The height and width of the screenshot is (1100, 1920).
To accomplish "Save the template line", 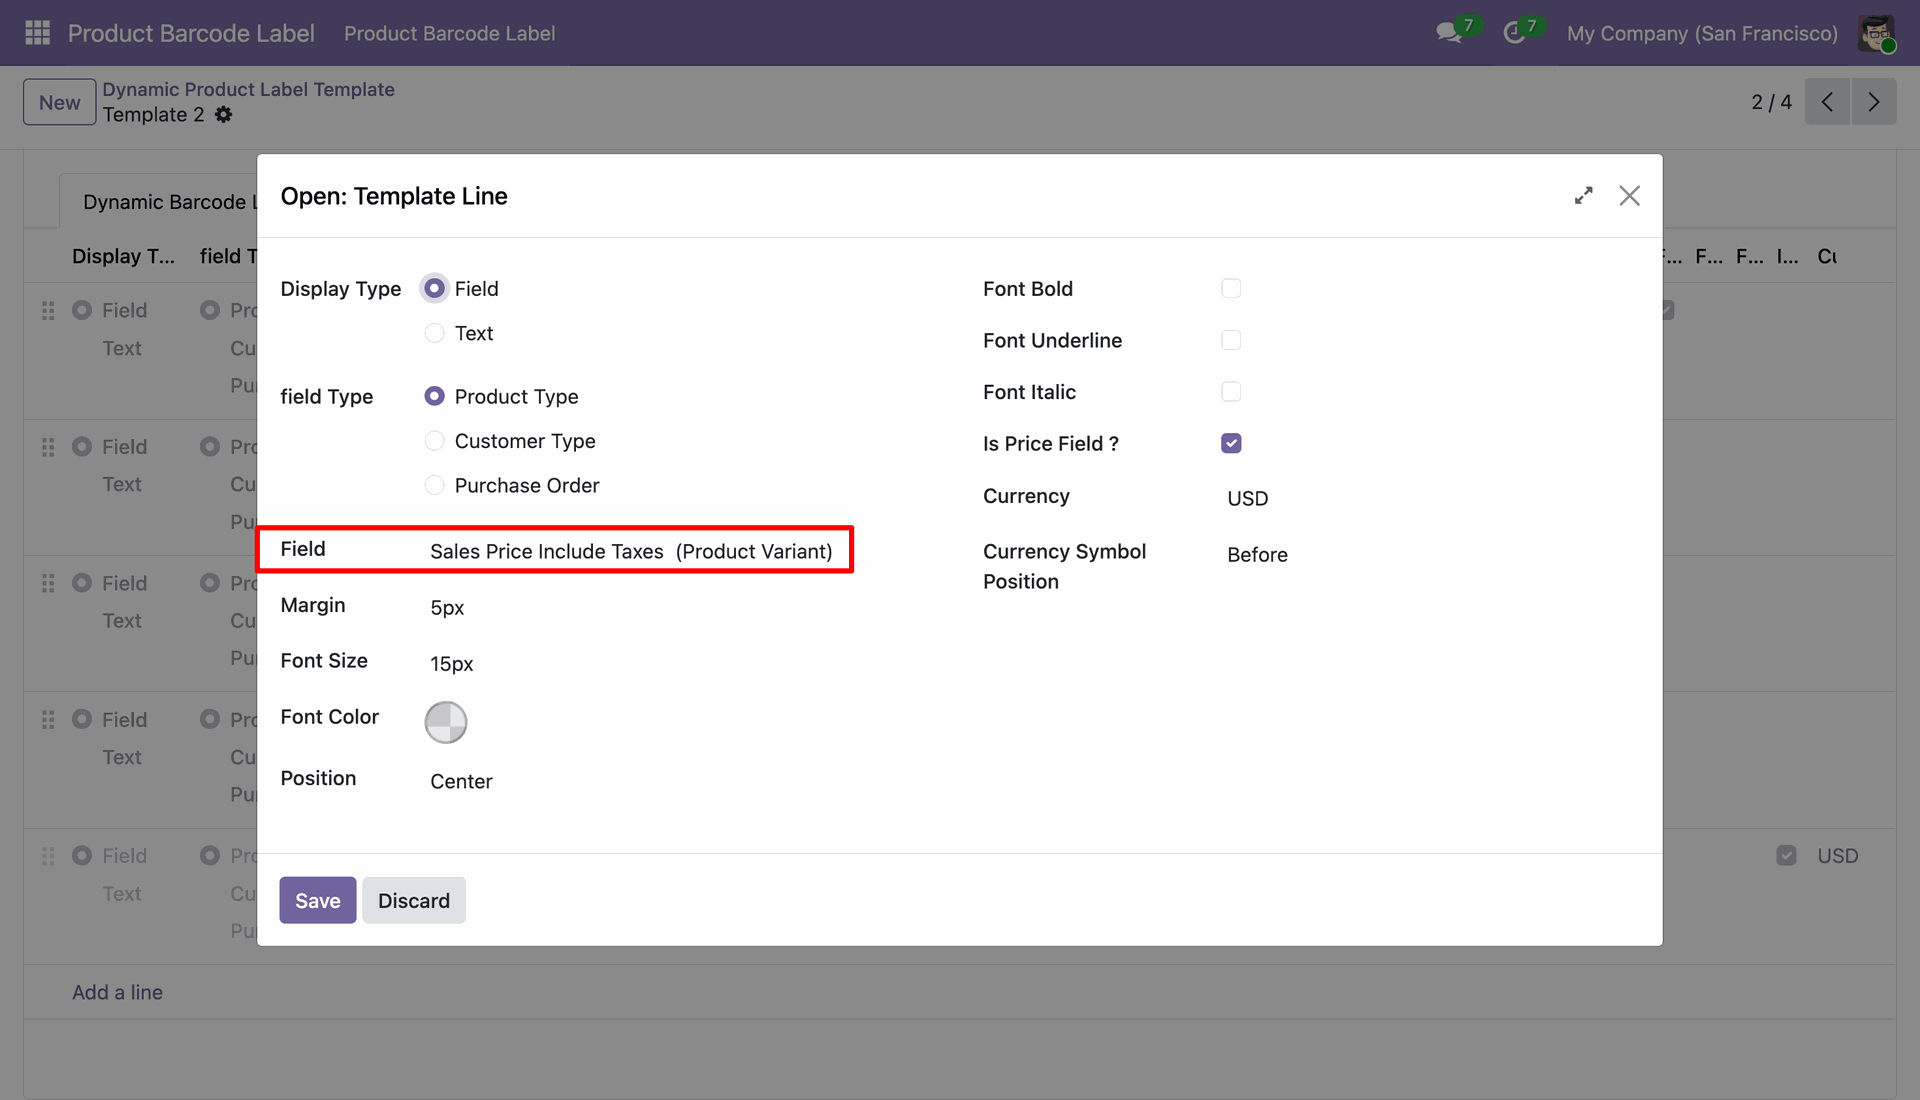I will click(x=318, y=900).
